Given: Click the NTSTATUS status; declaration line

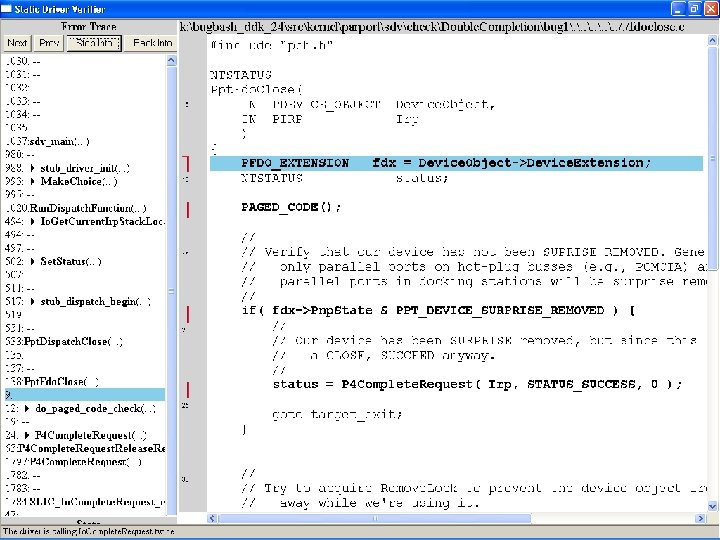Looking at the screenshot, I should click(x=345, y=178).
